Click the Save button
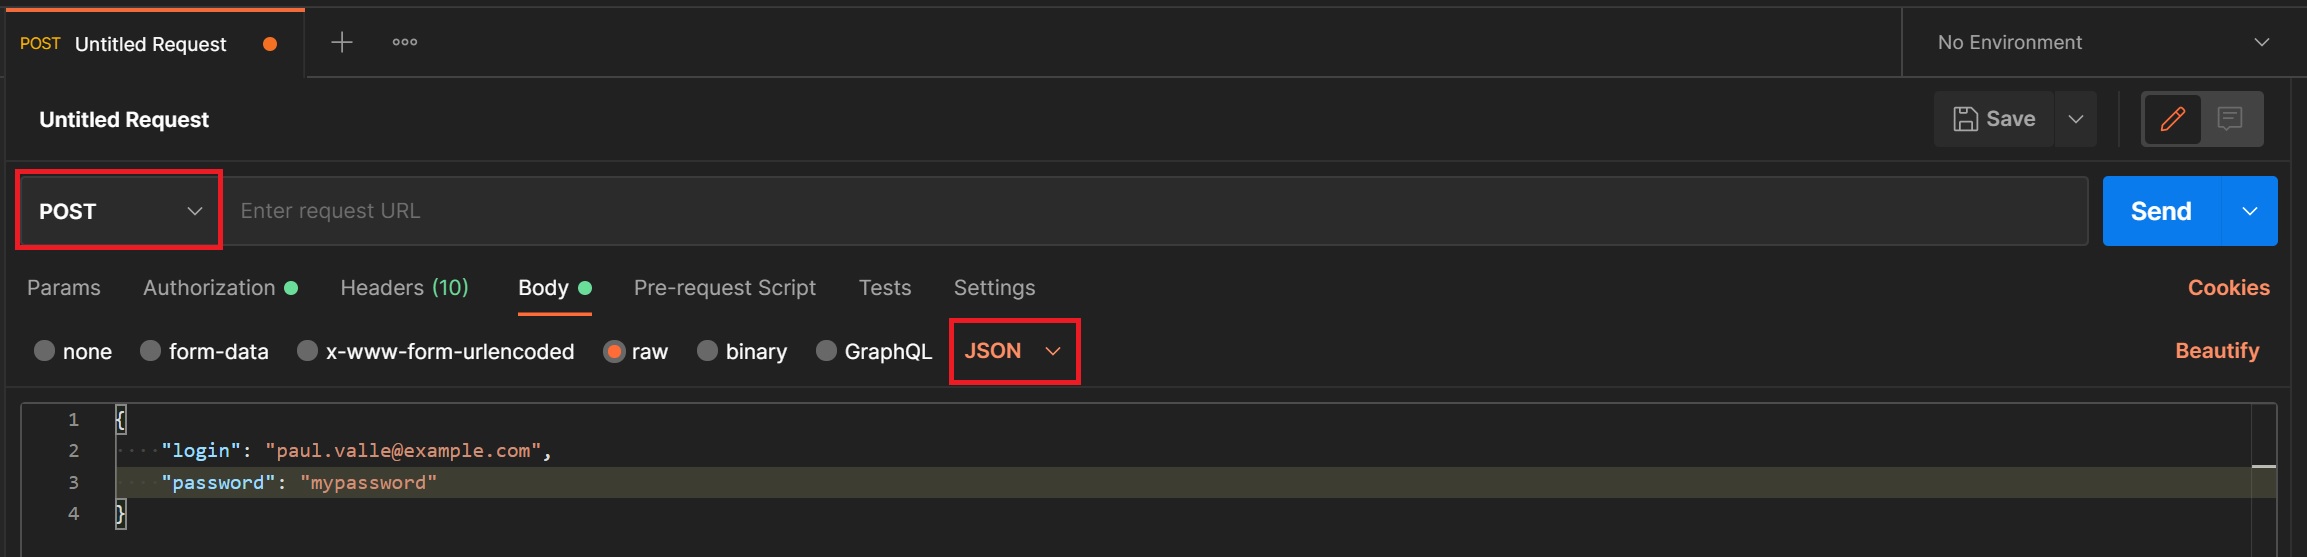Image resolution: width=2307 pixels, height=557 pixels. click(1994, 119)
